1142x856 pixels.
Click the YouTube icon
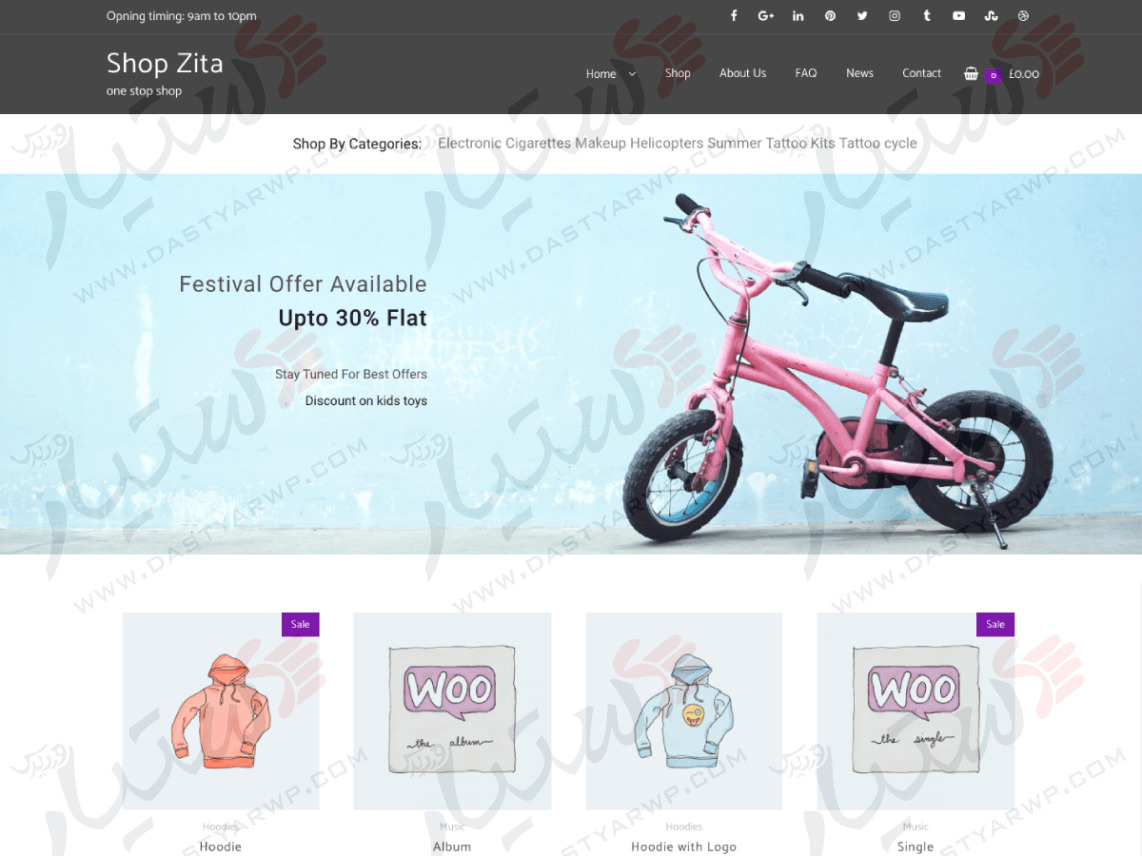coord(958,15)
